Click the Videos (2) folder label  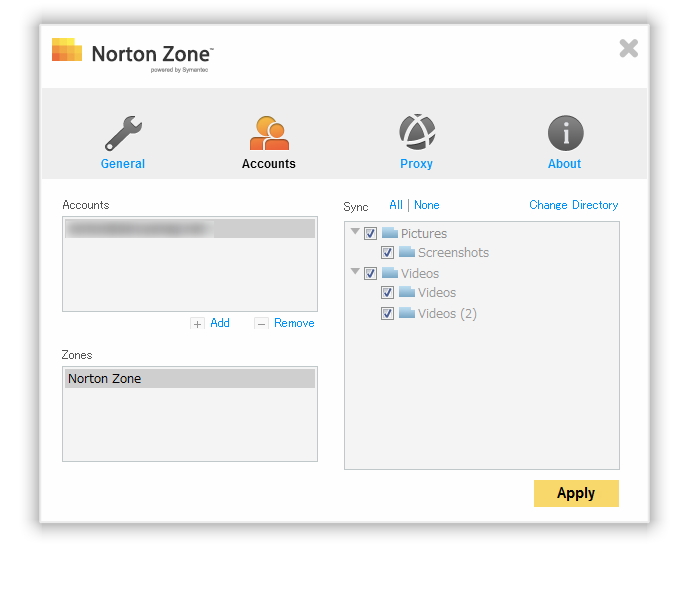pos(447,313)
